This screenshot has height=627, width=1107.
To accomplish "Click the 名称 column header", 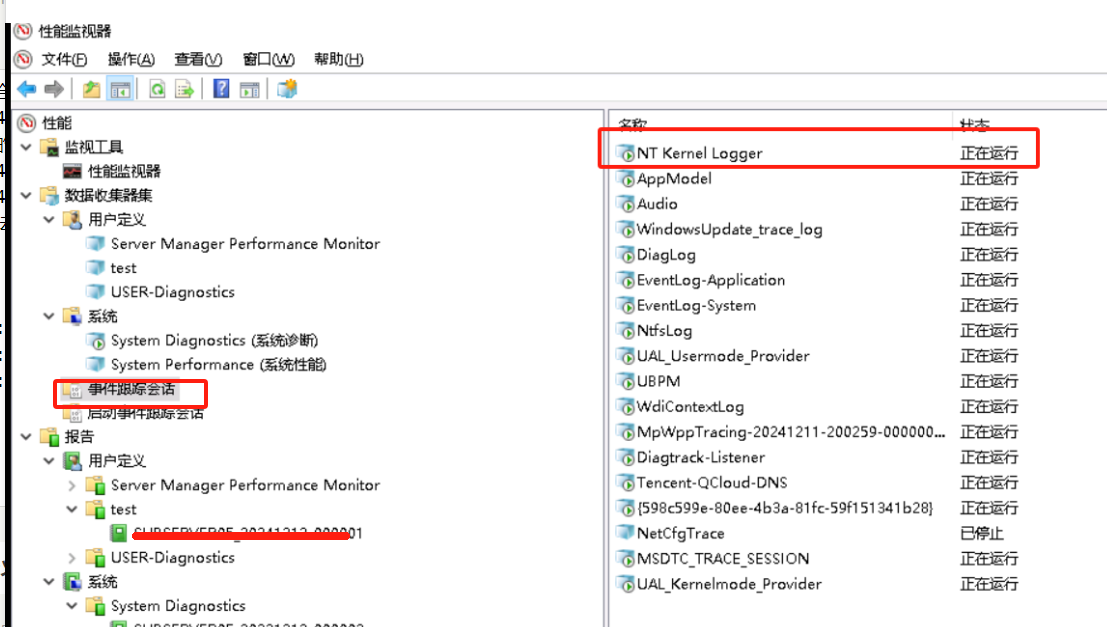I will point(633,125).
